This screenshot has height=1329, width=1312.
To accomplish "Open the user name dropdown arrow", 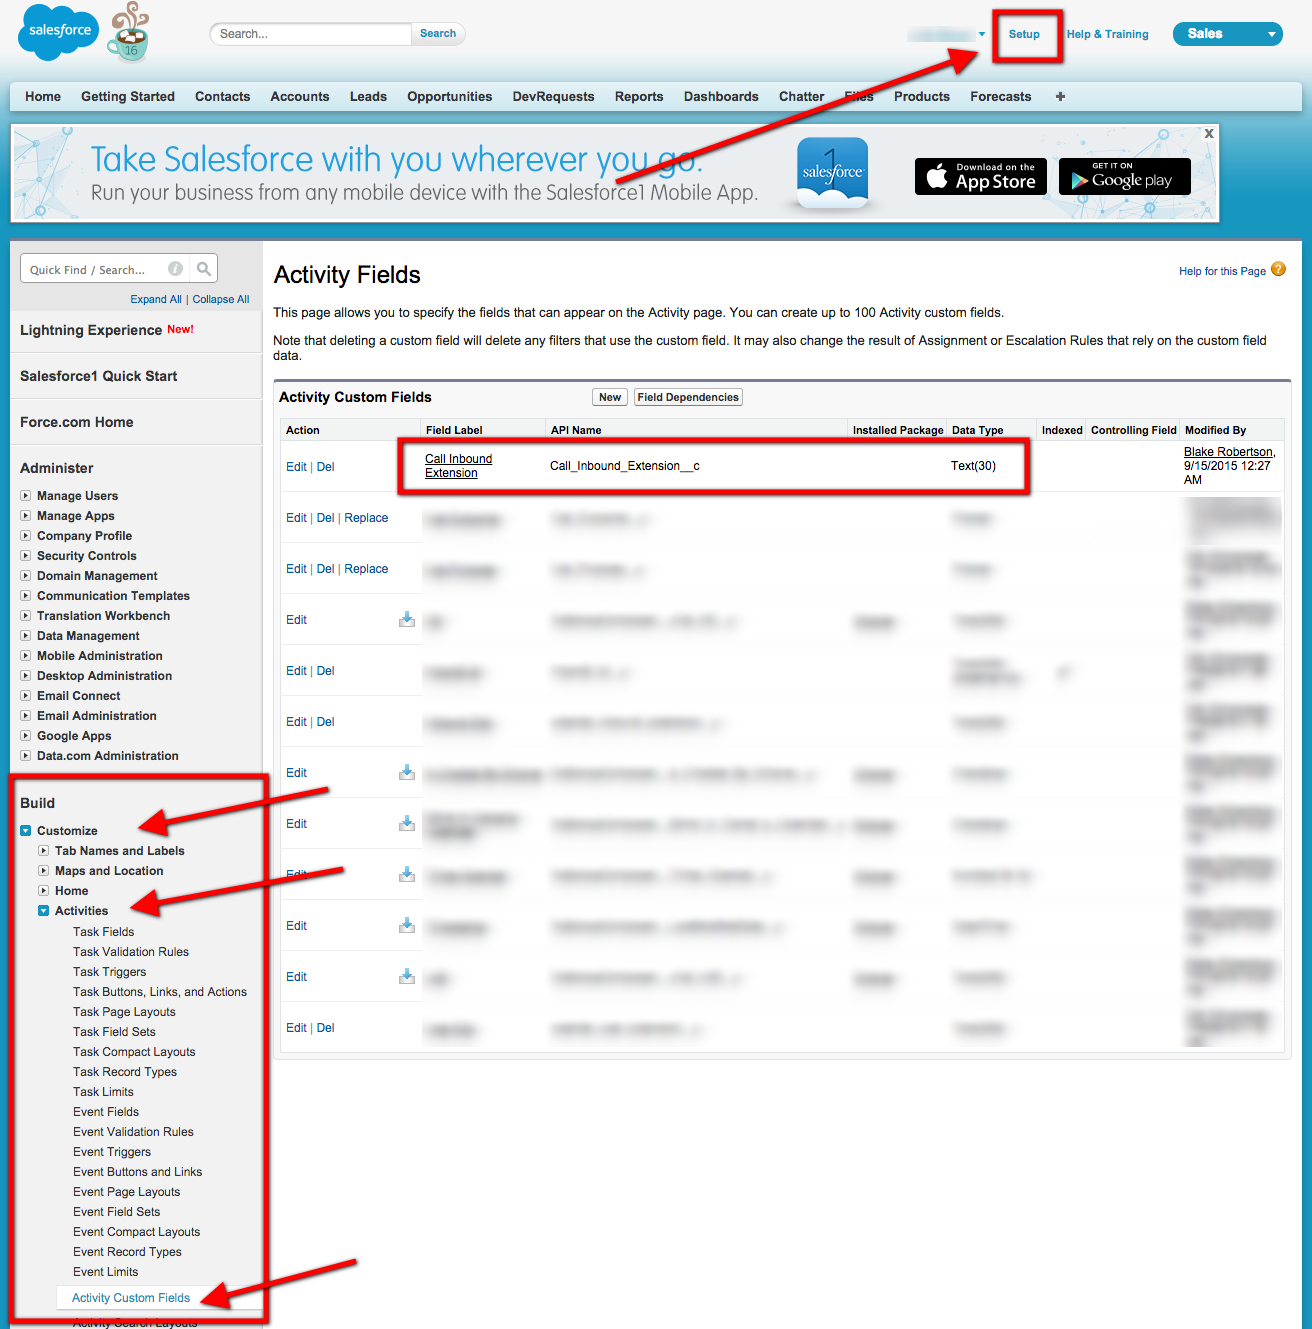I will click(x=982, y=34).
